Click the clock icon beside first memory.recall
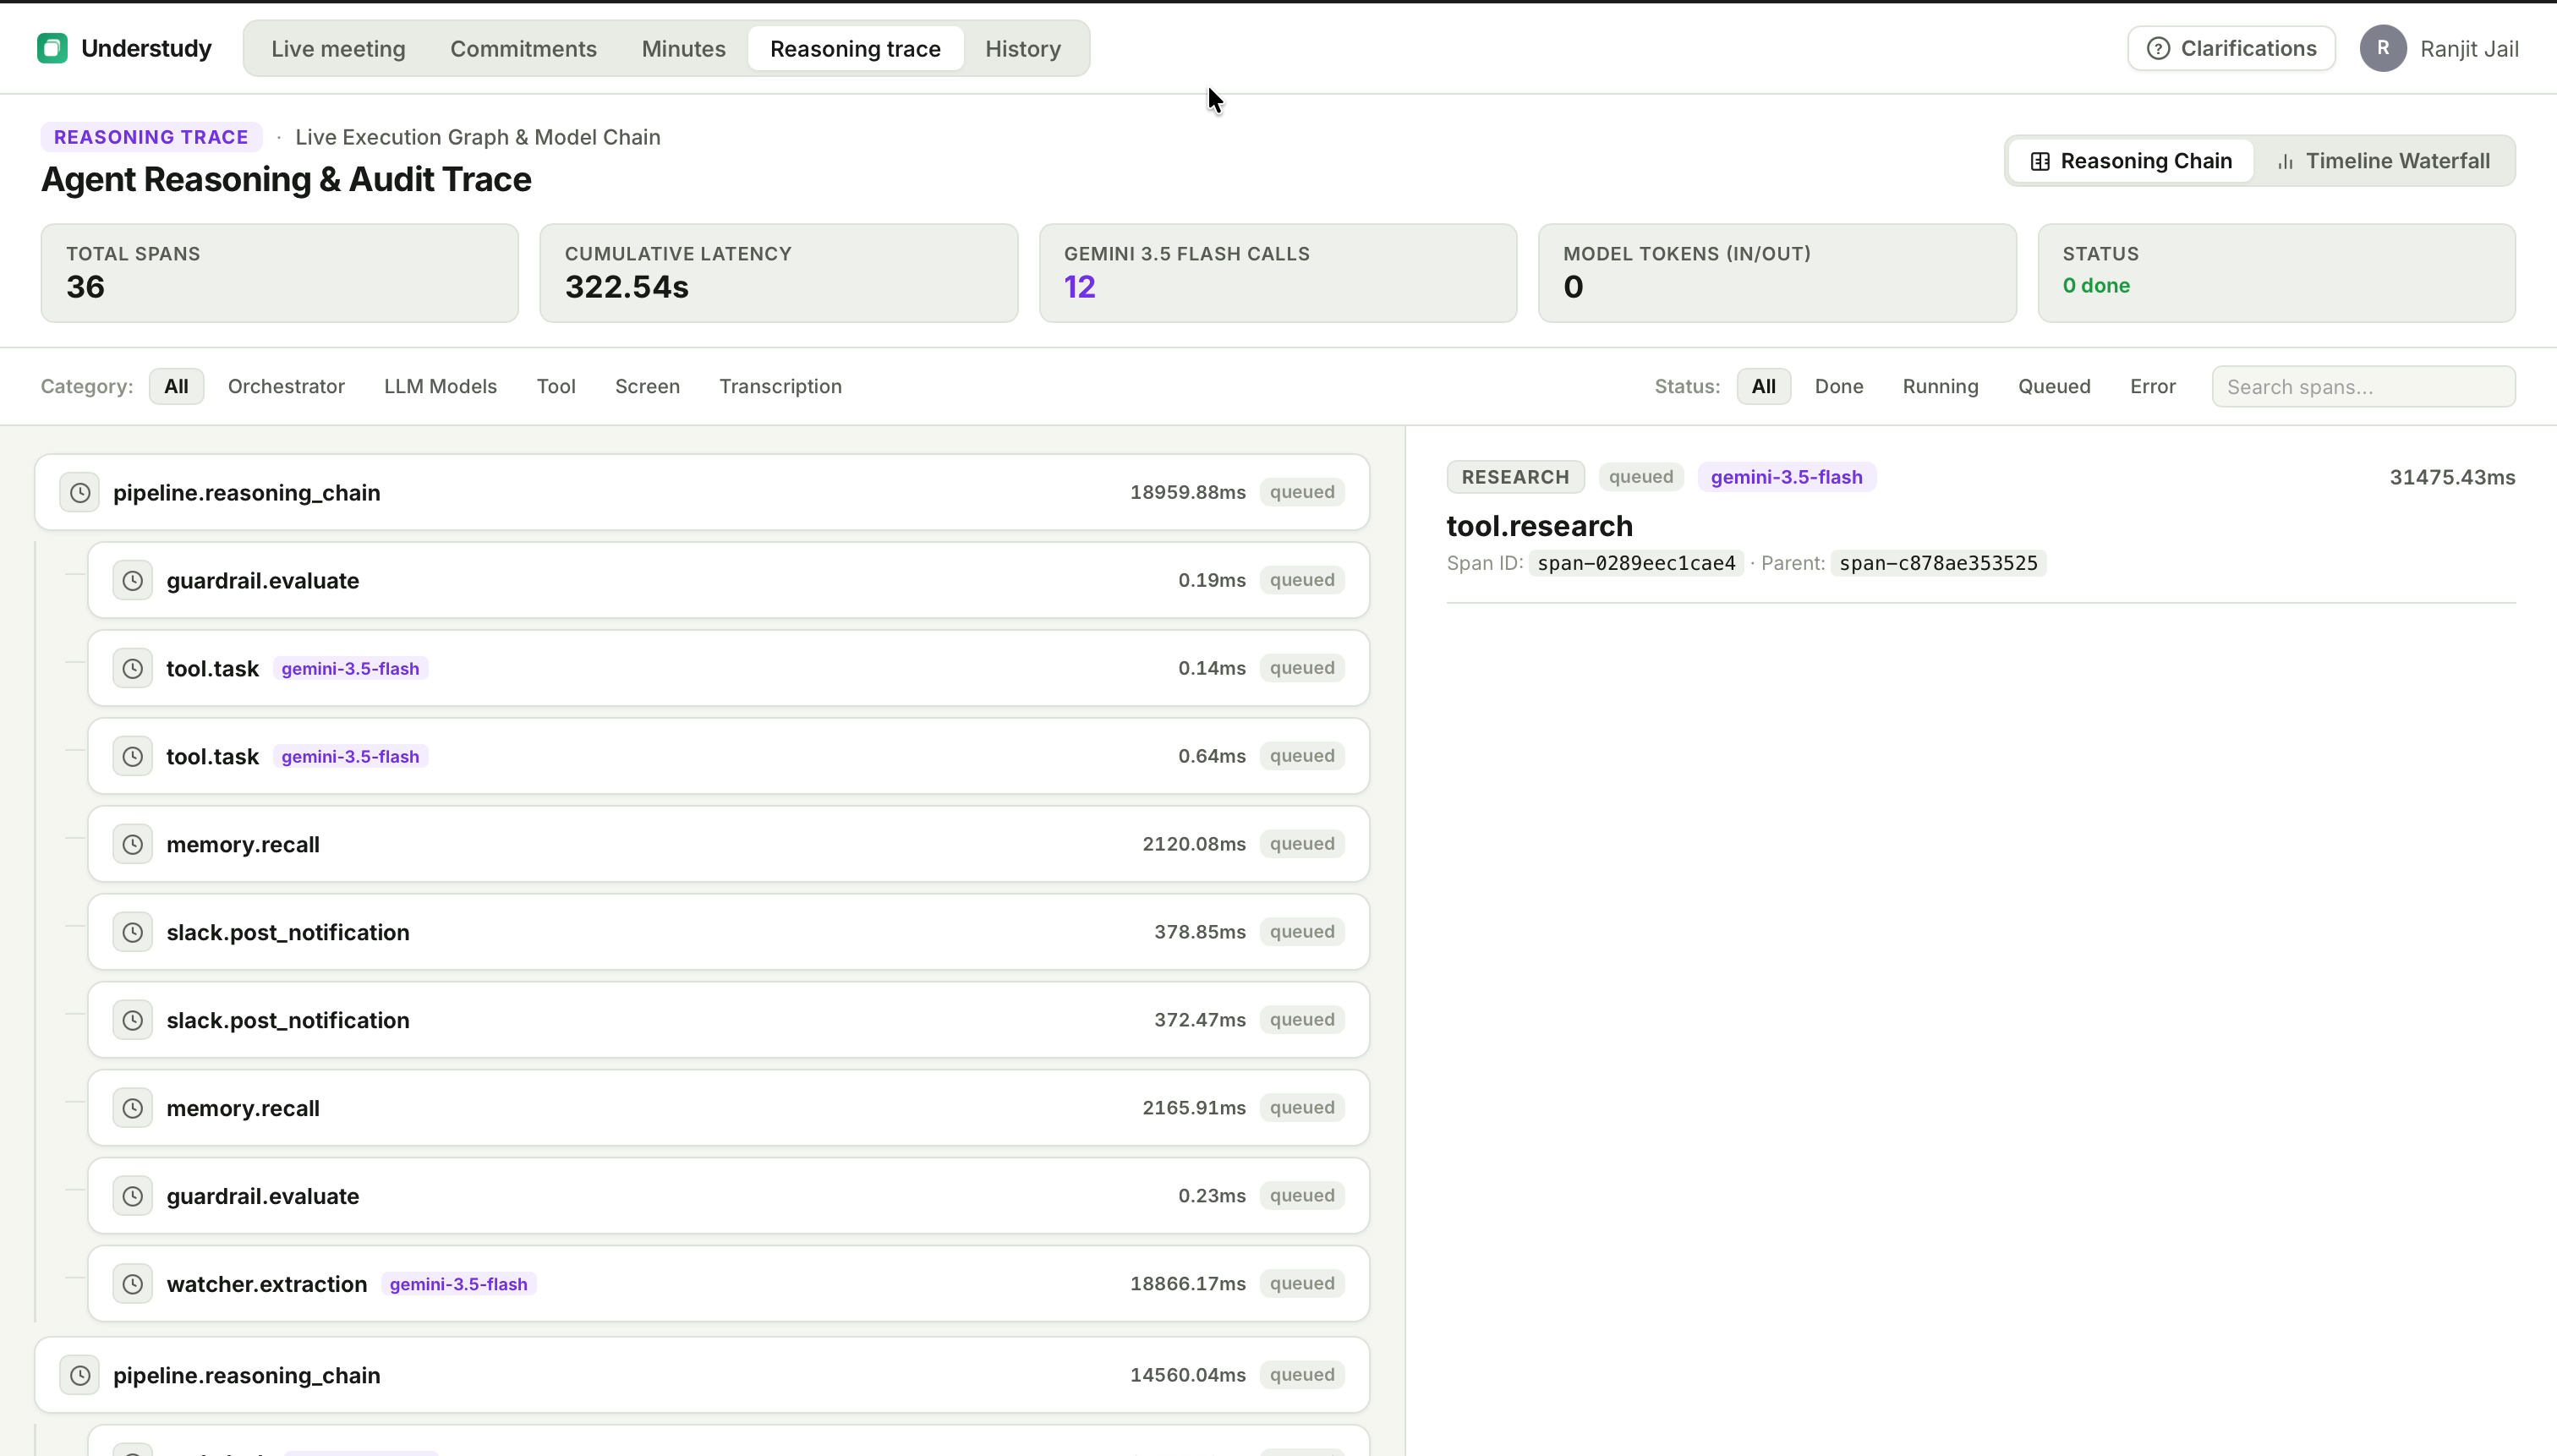Screen dimensions: 2557x1456 (132, 844)
